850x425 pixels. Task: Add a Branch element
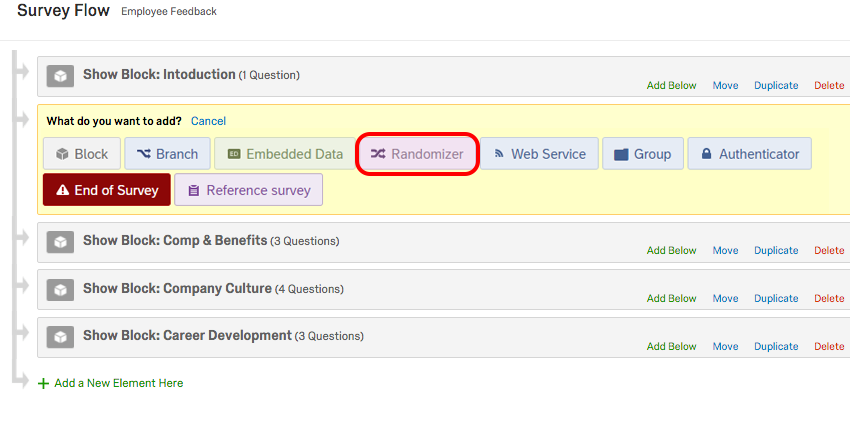(x=167, y=154)
